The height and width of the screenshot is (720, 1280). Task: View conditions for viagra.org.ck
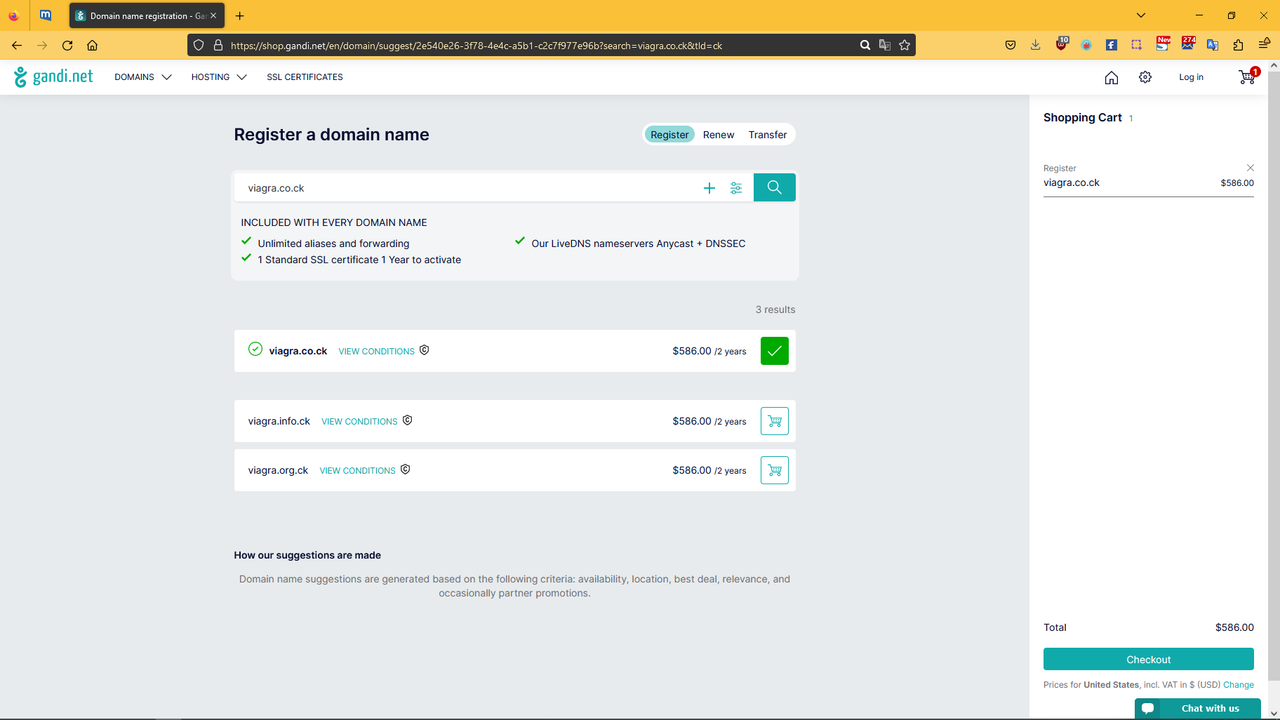coord(357,470)
